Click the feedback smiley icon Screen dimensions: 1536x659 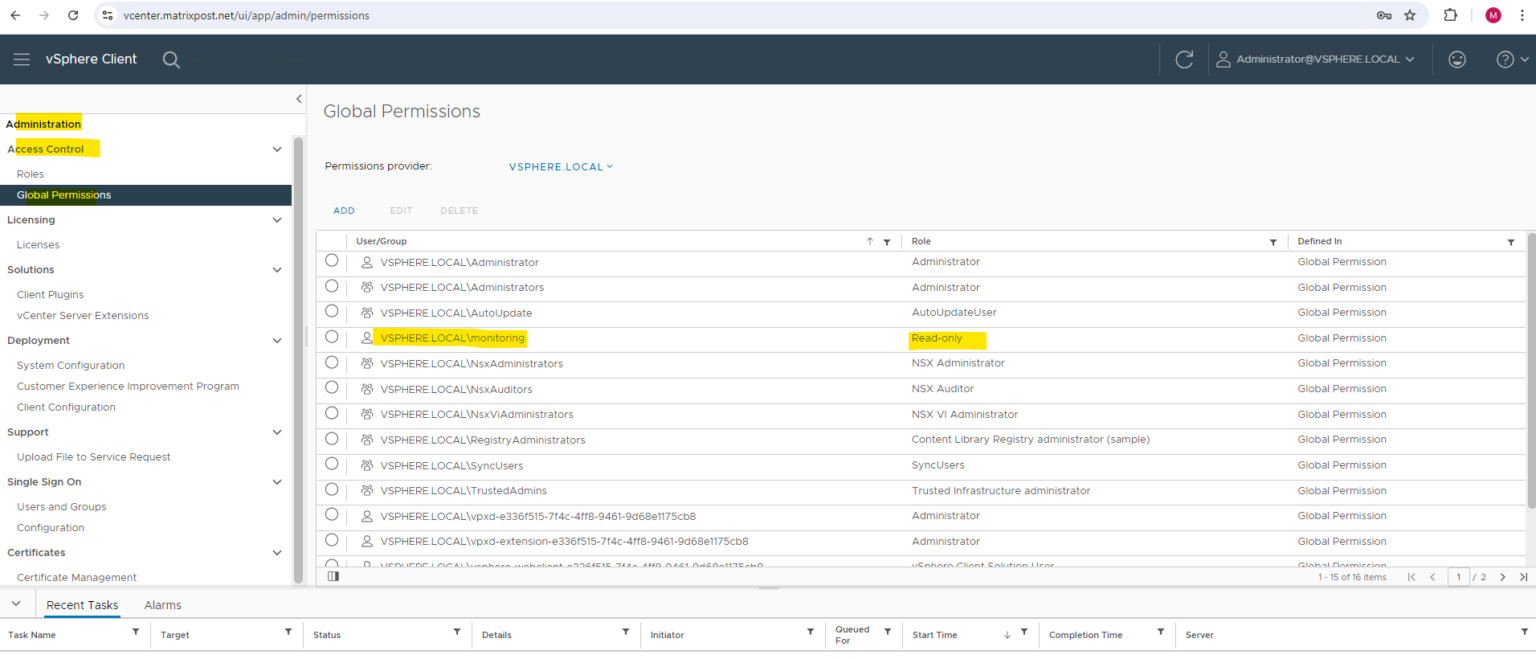(1457, 59)
